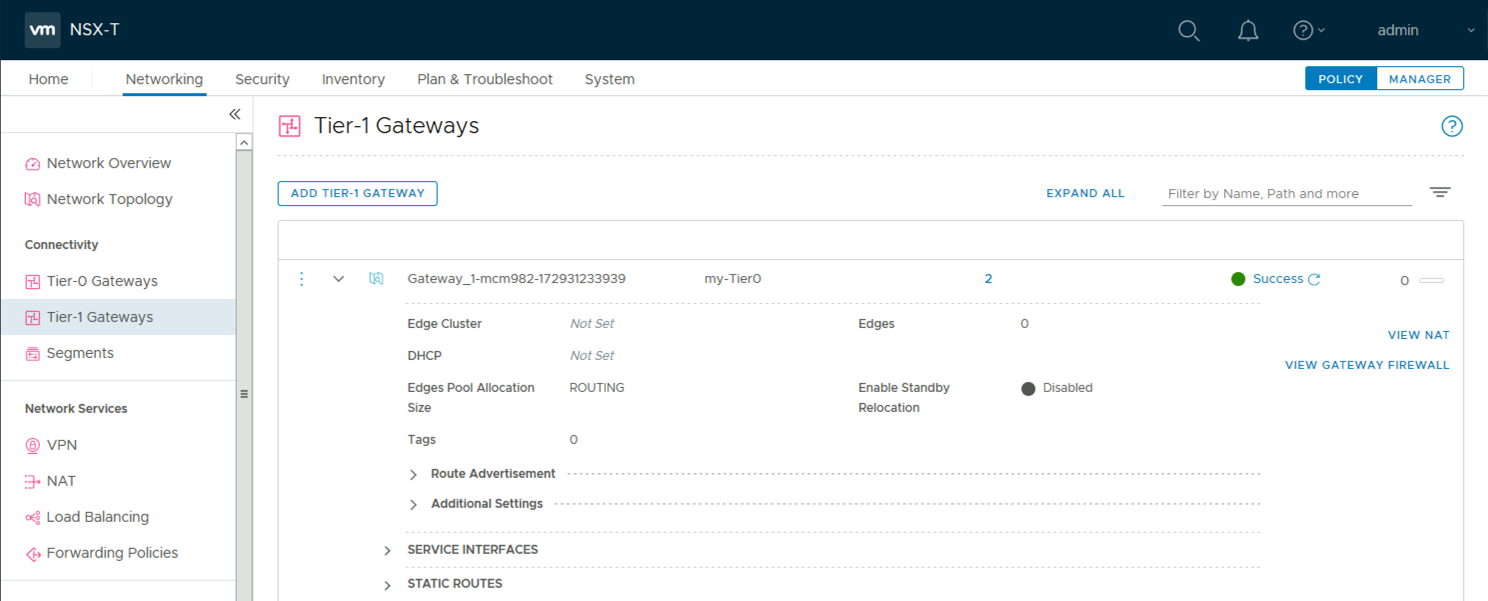The image size is (1488, 601).
Task: Expand Additional Settings section
Action: tap(414, 505)
